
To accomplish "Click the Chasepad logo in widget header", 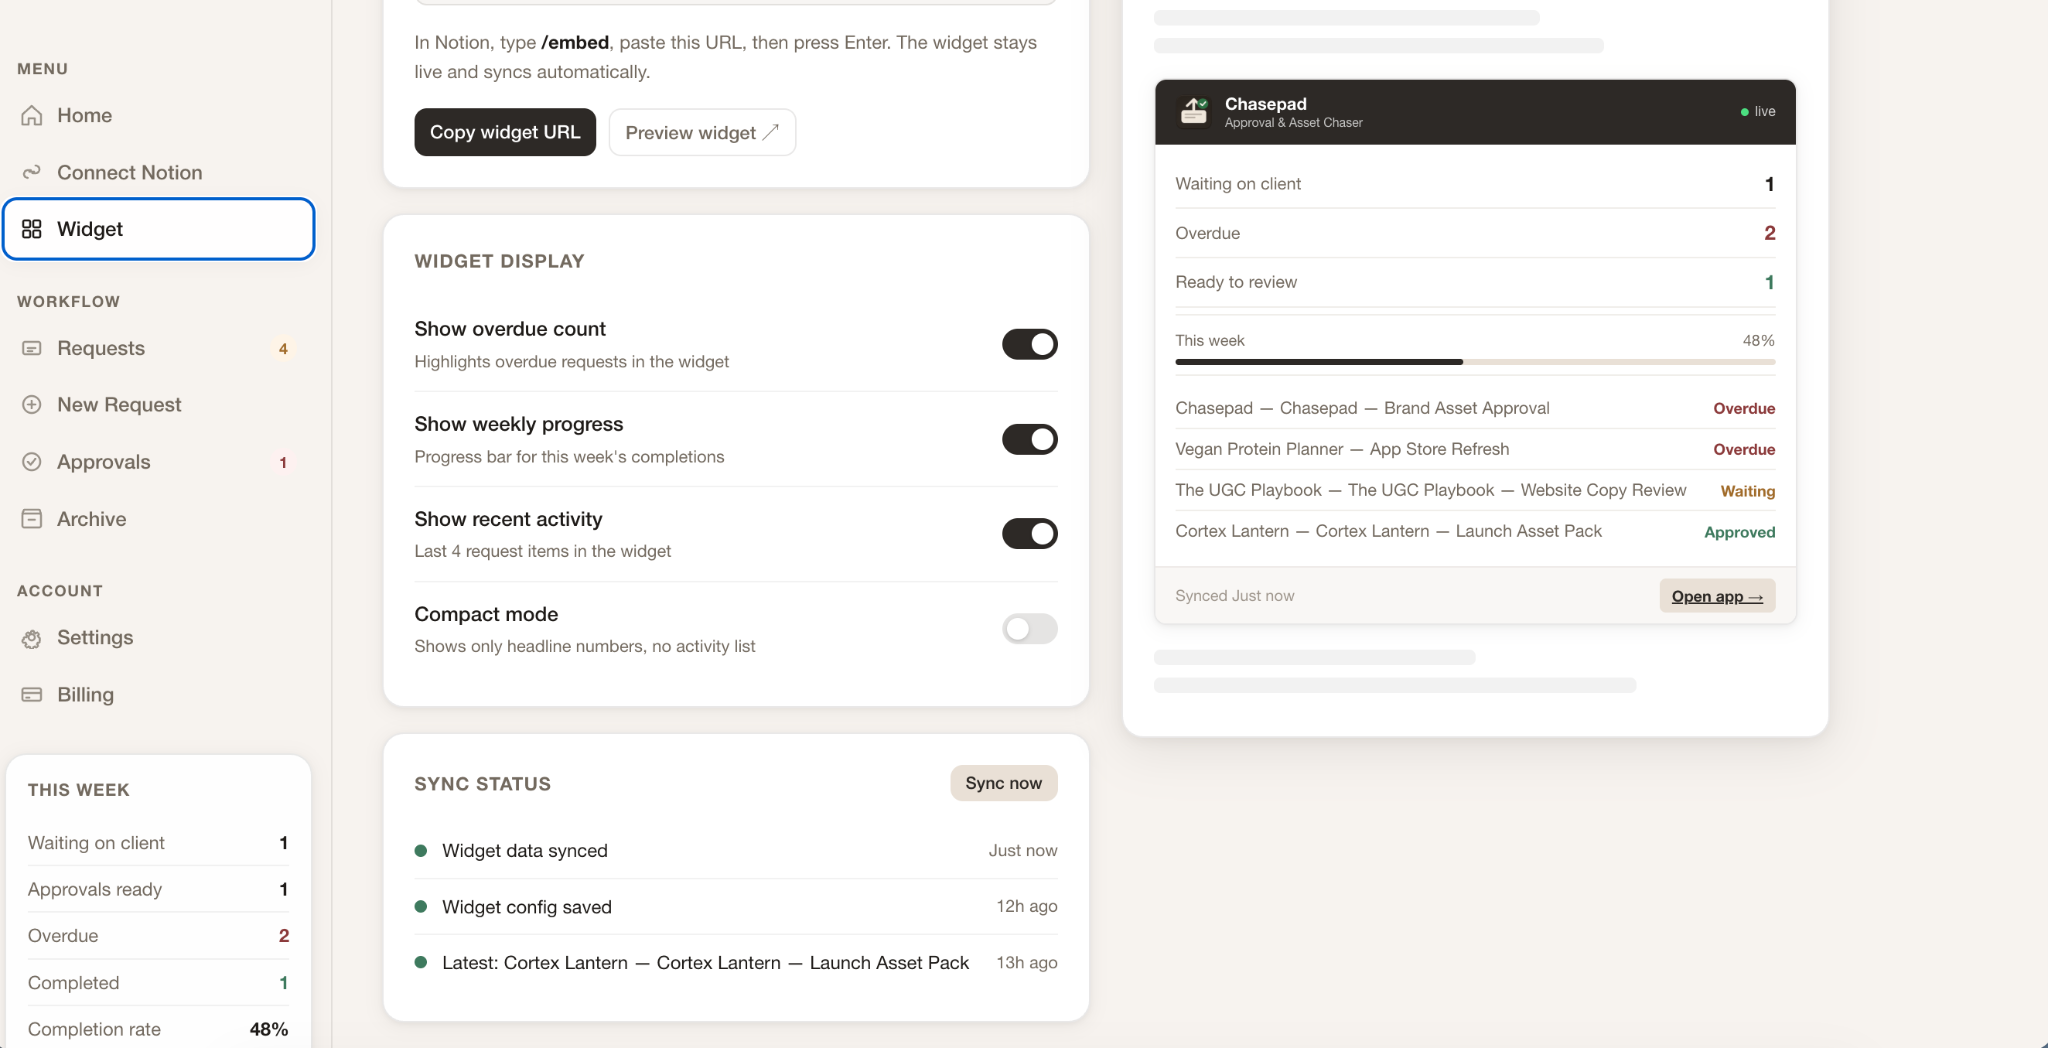I will tap(1194, 111).
